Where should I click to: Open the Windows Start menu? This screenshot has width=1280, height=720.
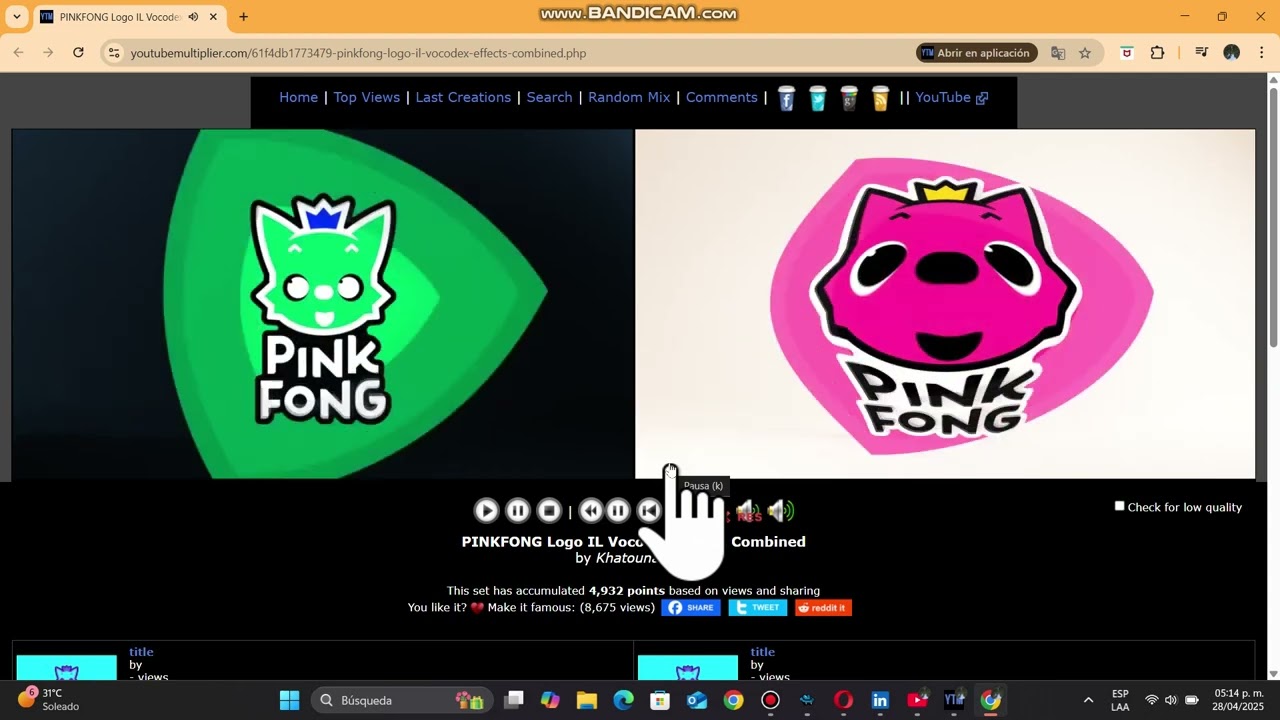click(x=289, y=700)
